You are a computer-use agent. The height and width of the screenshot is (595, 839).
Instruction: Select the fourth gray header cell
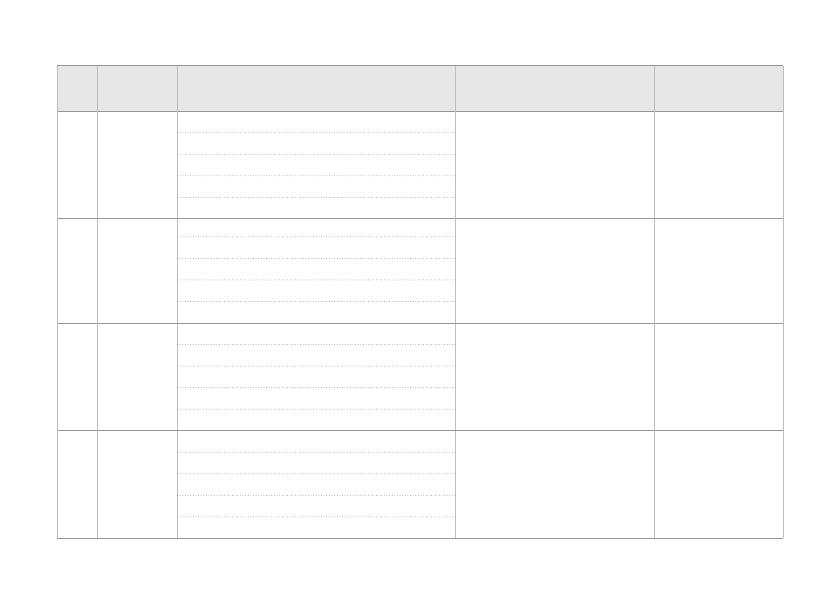pos(555,89)
